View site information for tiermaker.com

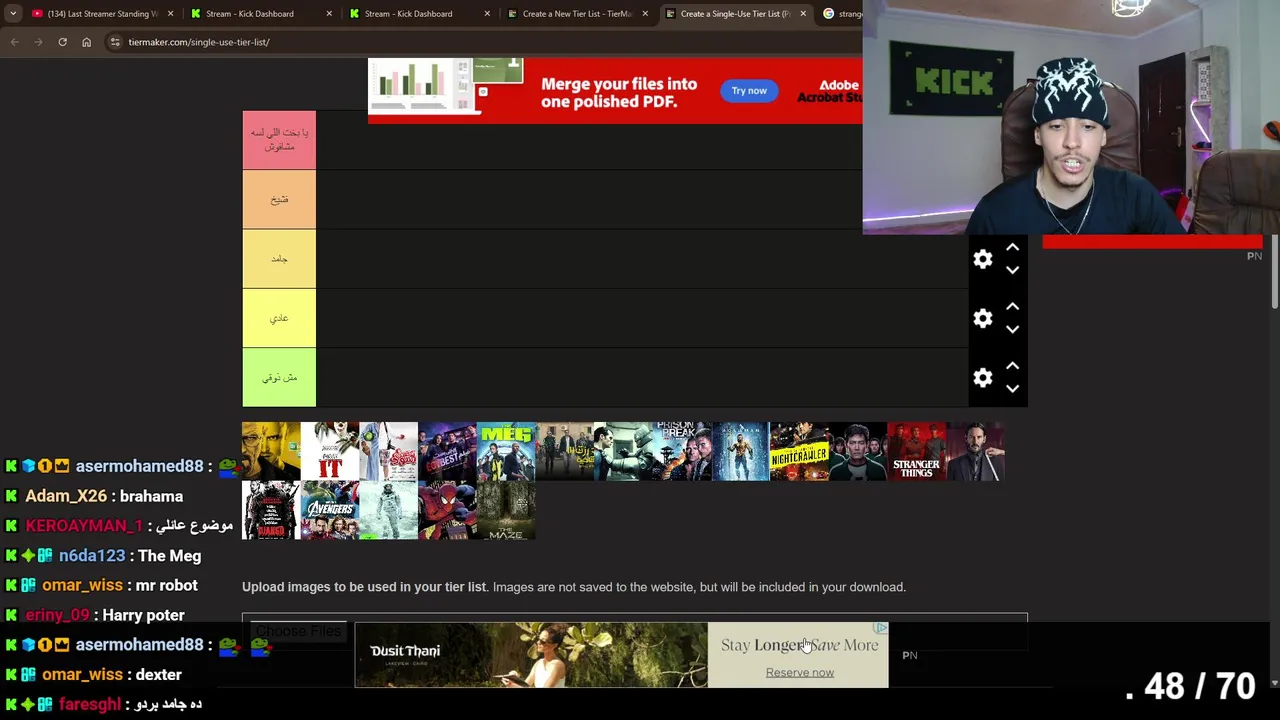(x=115, y=42)
